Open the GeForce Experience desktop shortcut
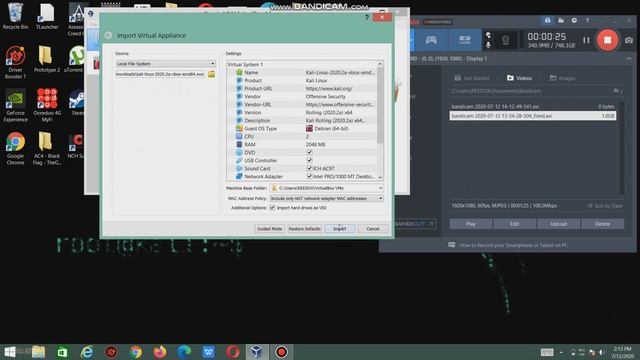This screenshot has height=360, width=640. coord(15,105)
